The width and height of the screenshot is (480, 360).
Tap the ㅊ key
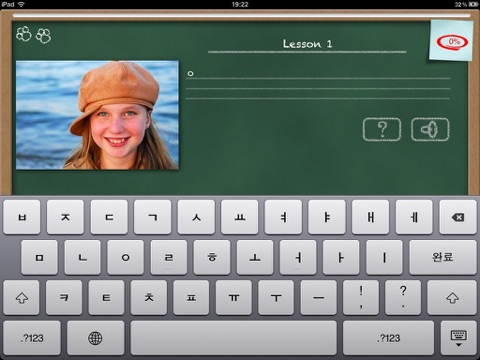coord(149,298)
